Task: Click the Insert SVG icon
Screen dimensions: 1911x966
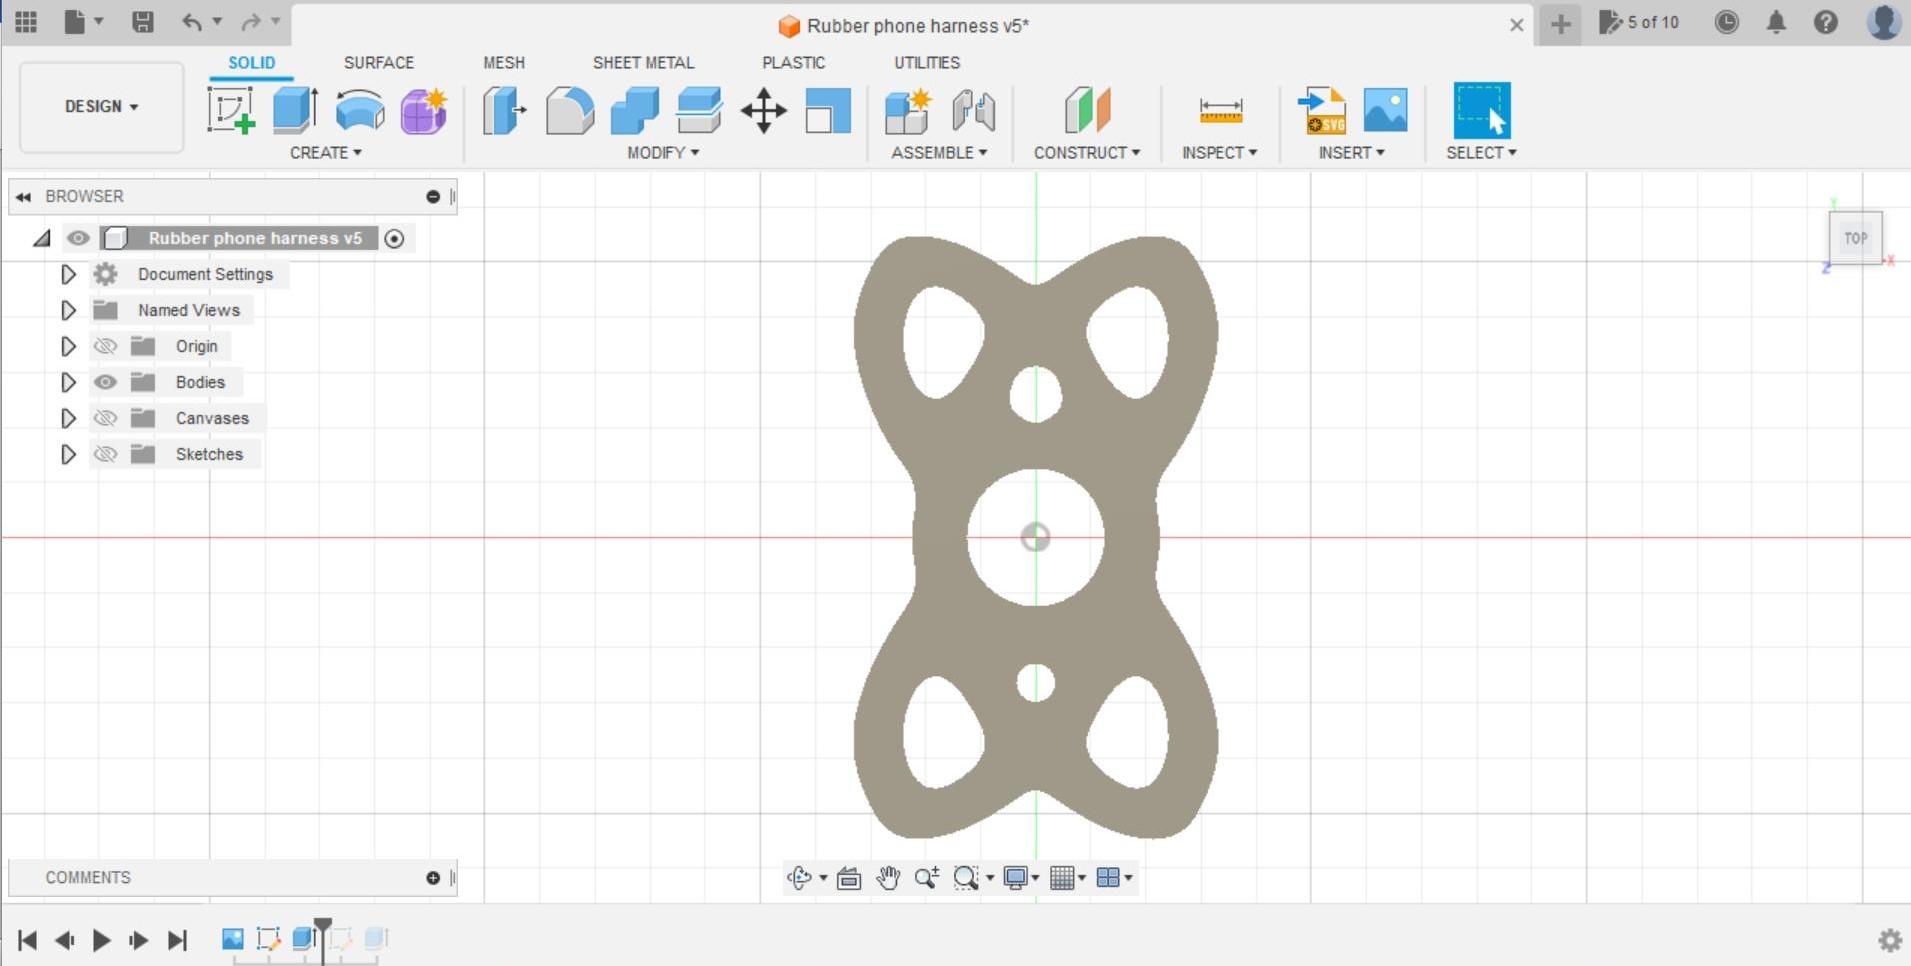Action: pos(1322,110)
